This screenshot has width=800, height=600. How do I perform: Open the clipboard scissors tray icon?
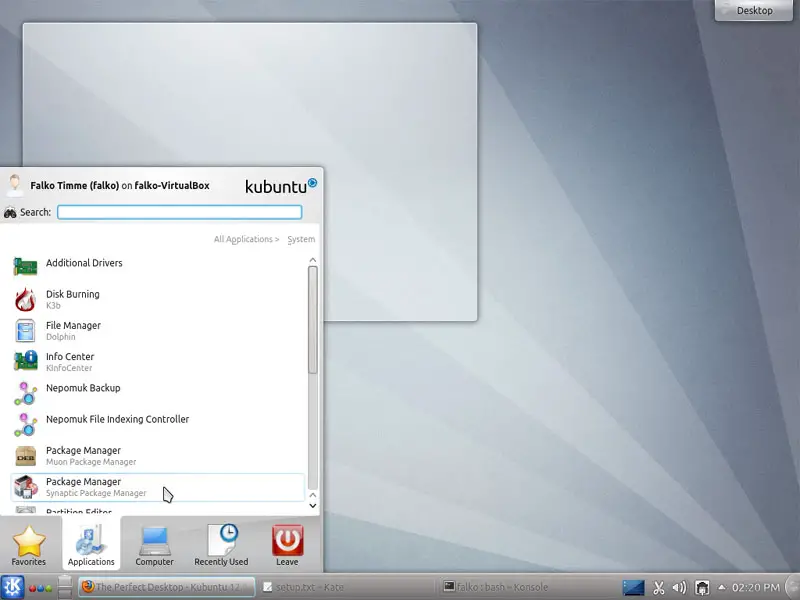659,588
